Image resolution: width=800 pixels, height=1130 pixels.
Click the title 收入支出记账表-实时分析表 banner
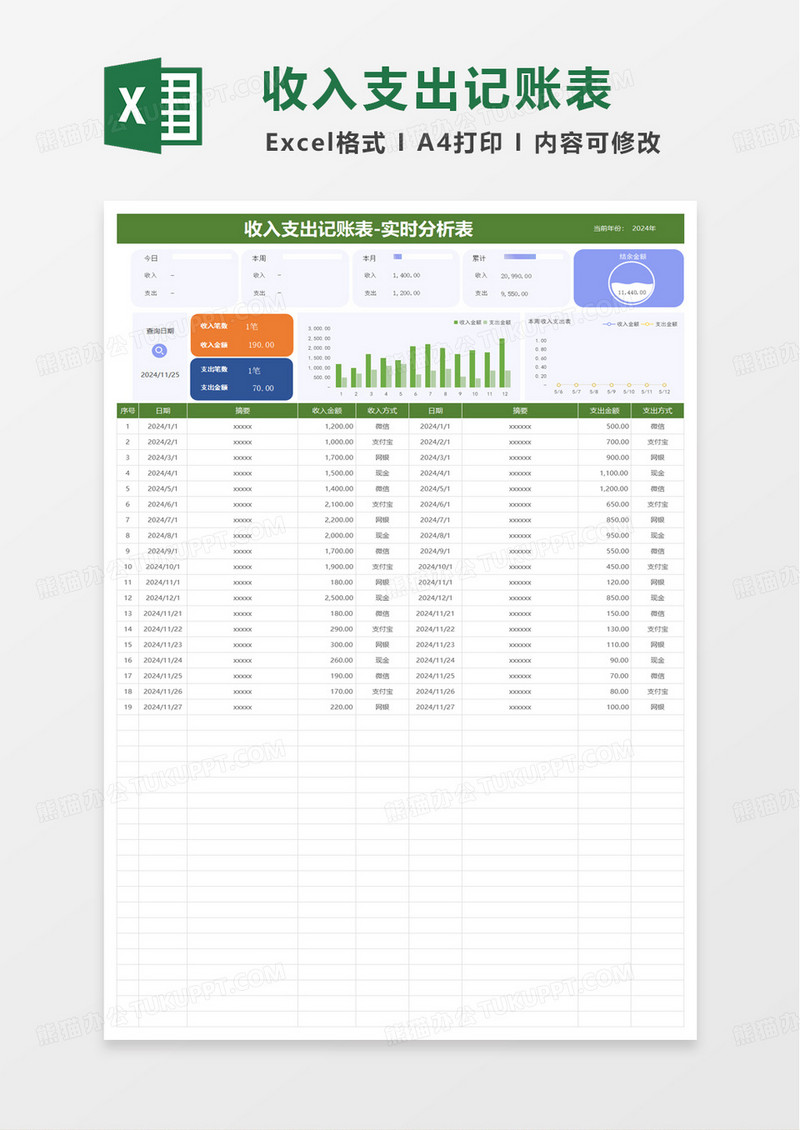point(359,229)
